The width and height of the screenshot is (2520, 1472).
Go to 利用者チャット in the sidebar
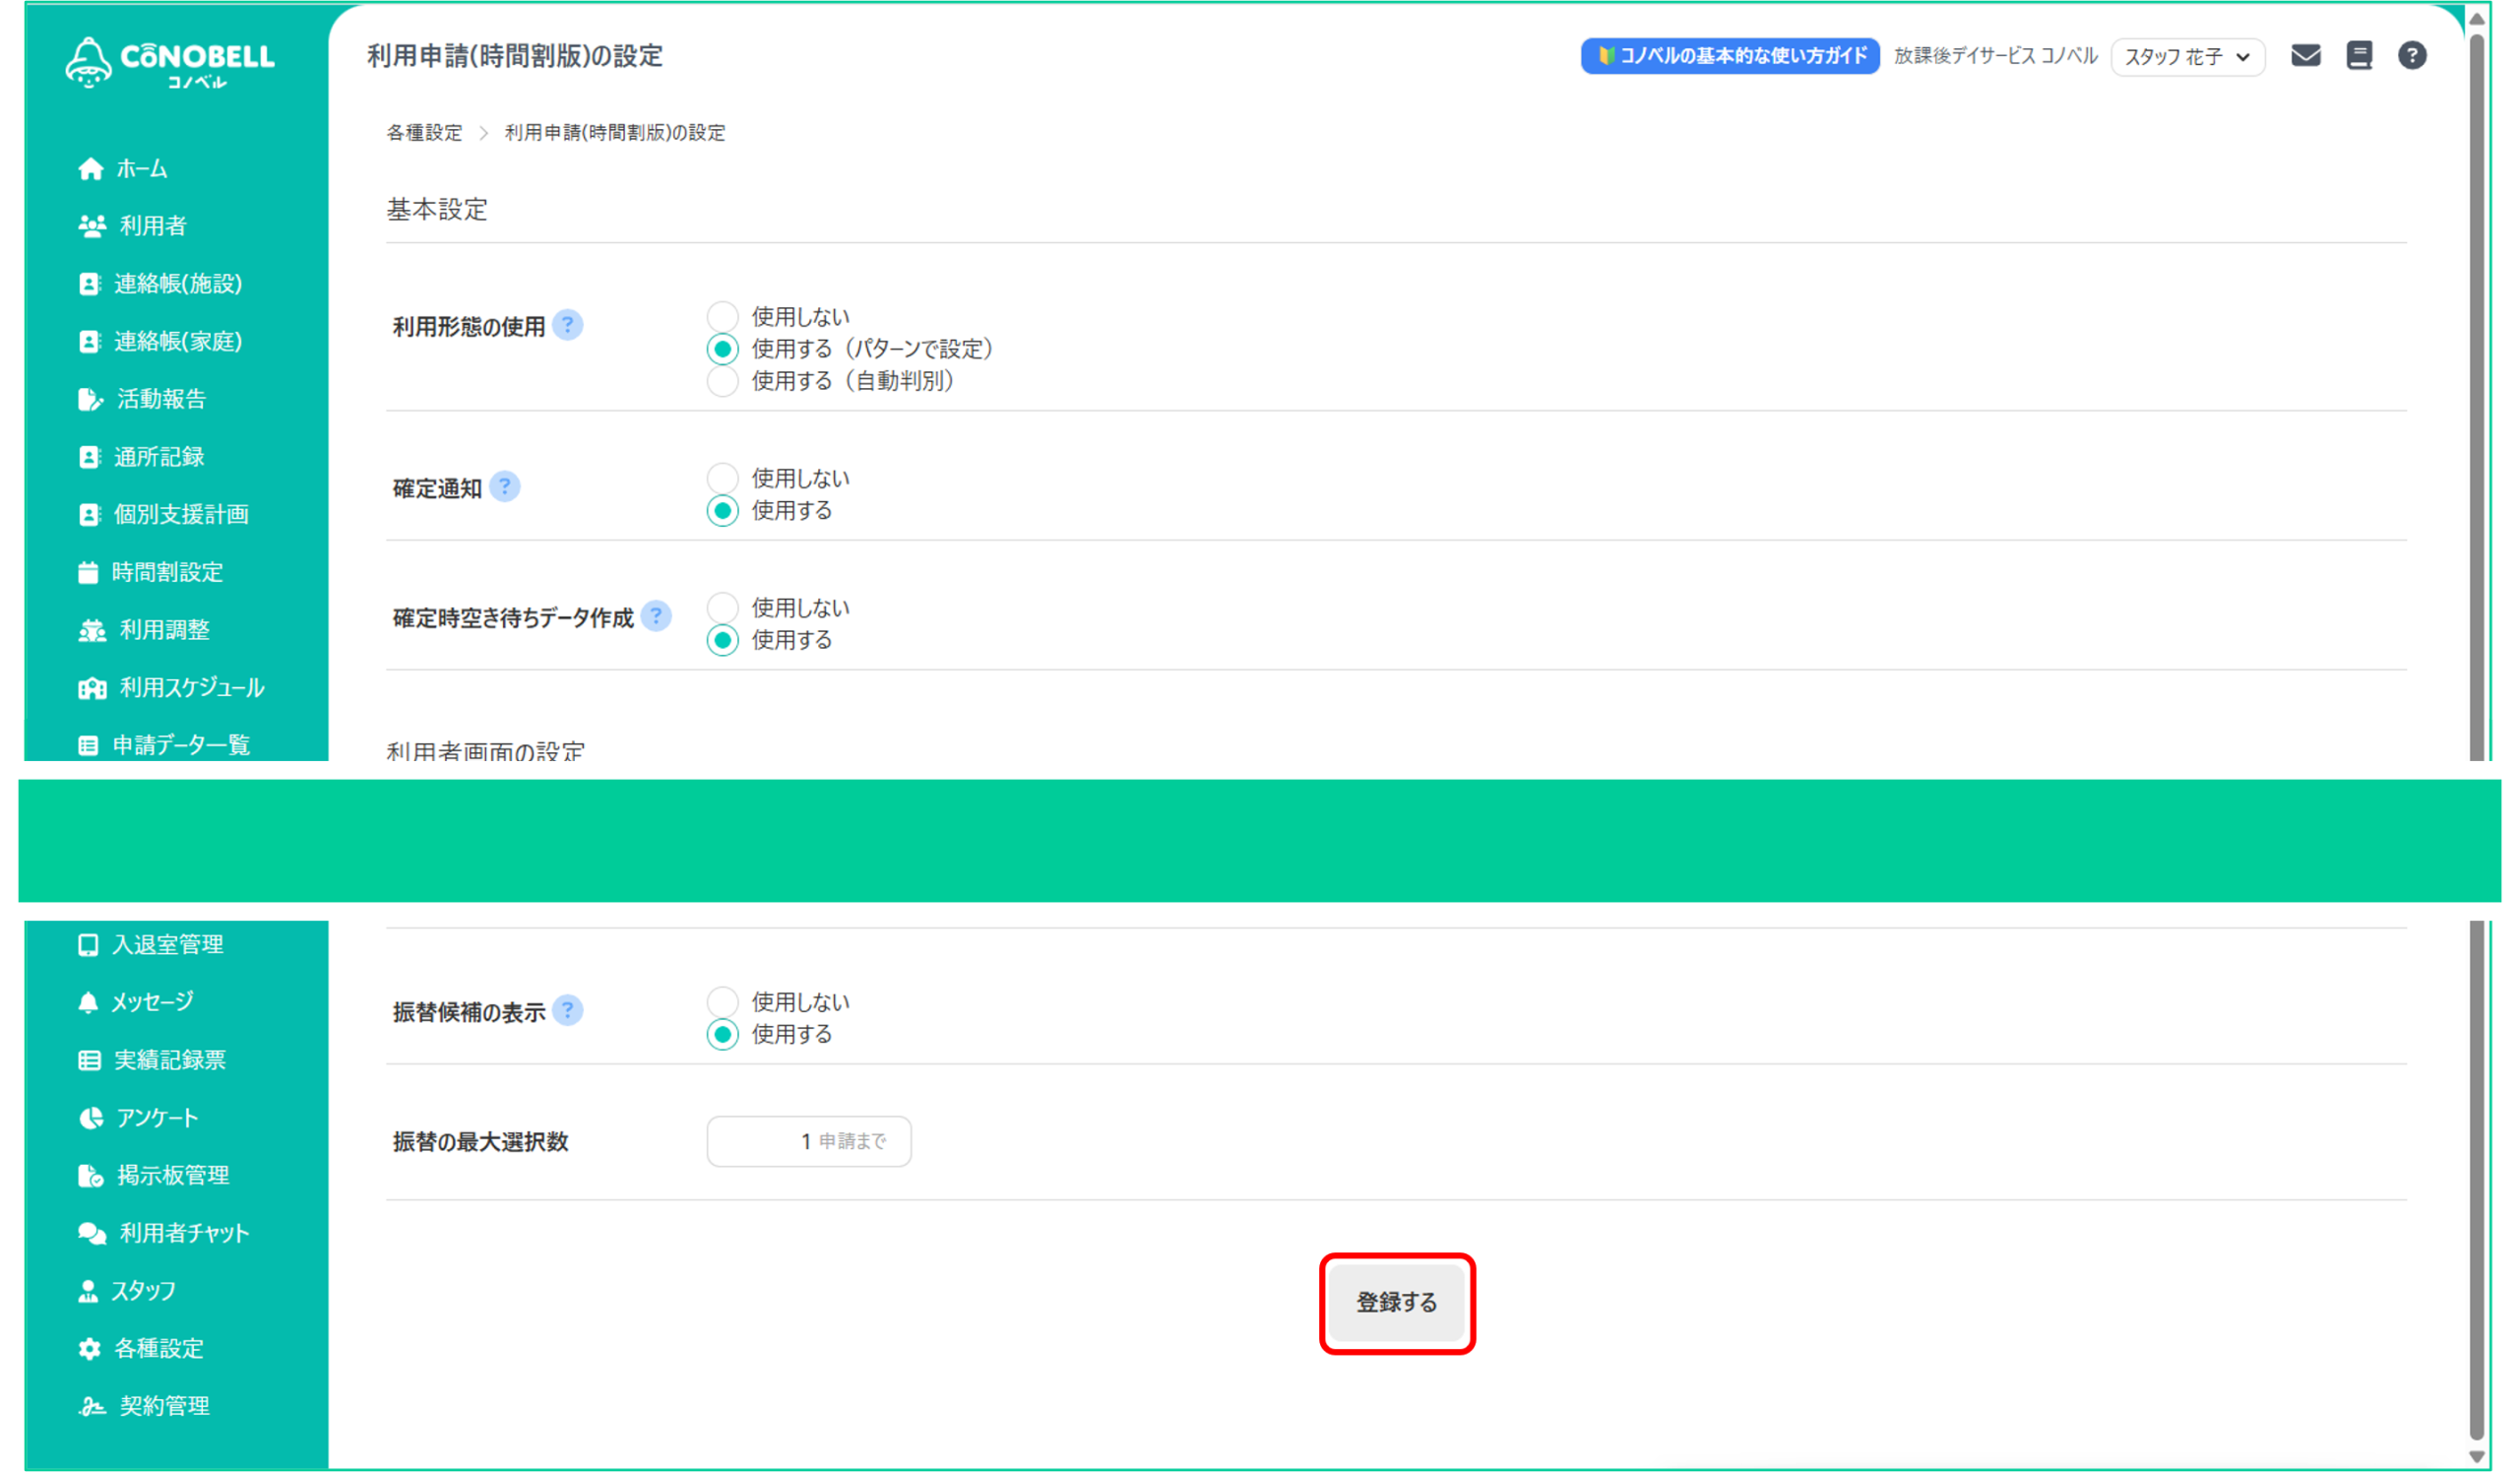[183, 1233]
